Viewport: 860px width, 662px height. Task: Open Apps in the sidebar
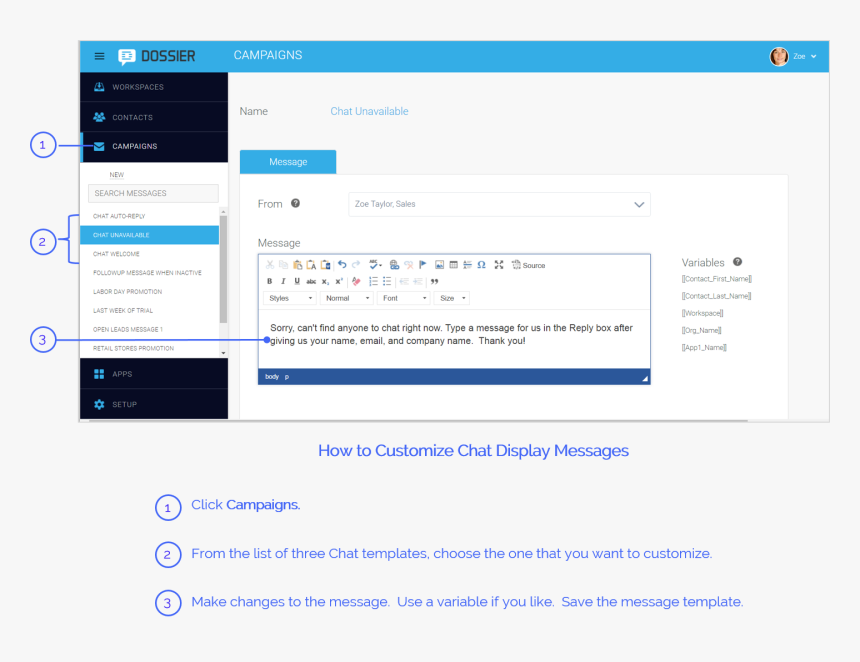pos(154,374)
